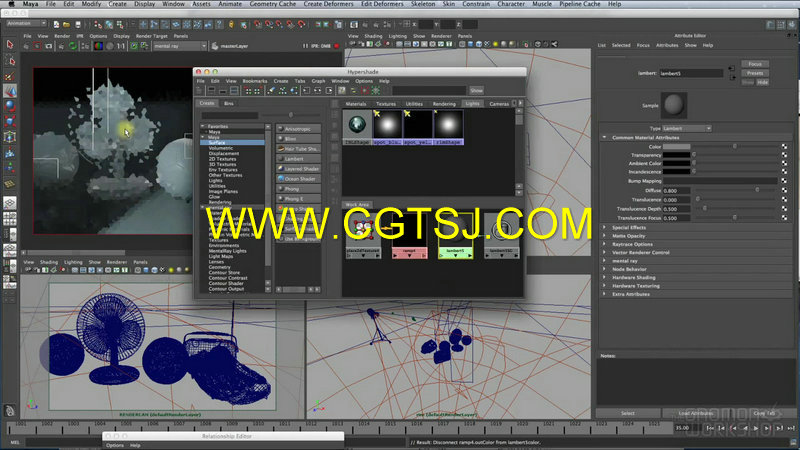Expand the Matte Opacity section
The width and height of the screenshot is (800, 450).
tap(605, 236)
